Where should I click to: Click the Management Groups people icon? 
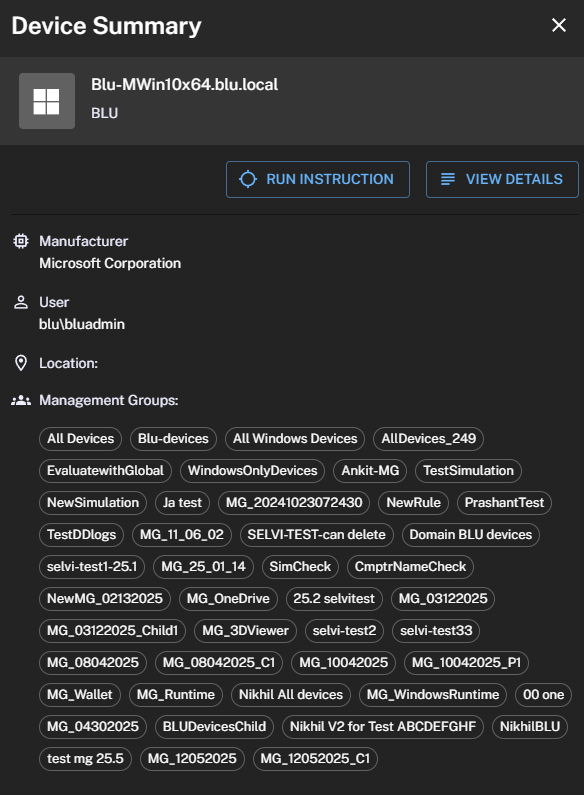[x=21, y=401]
